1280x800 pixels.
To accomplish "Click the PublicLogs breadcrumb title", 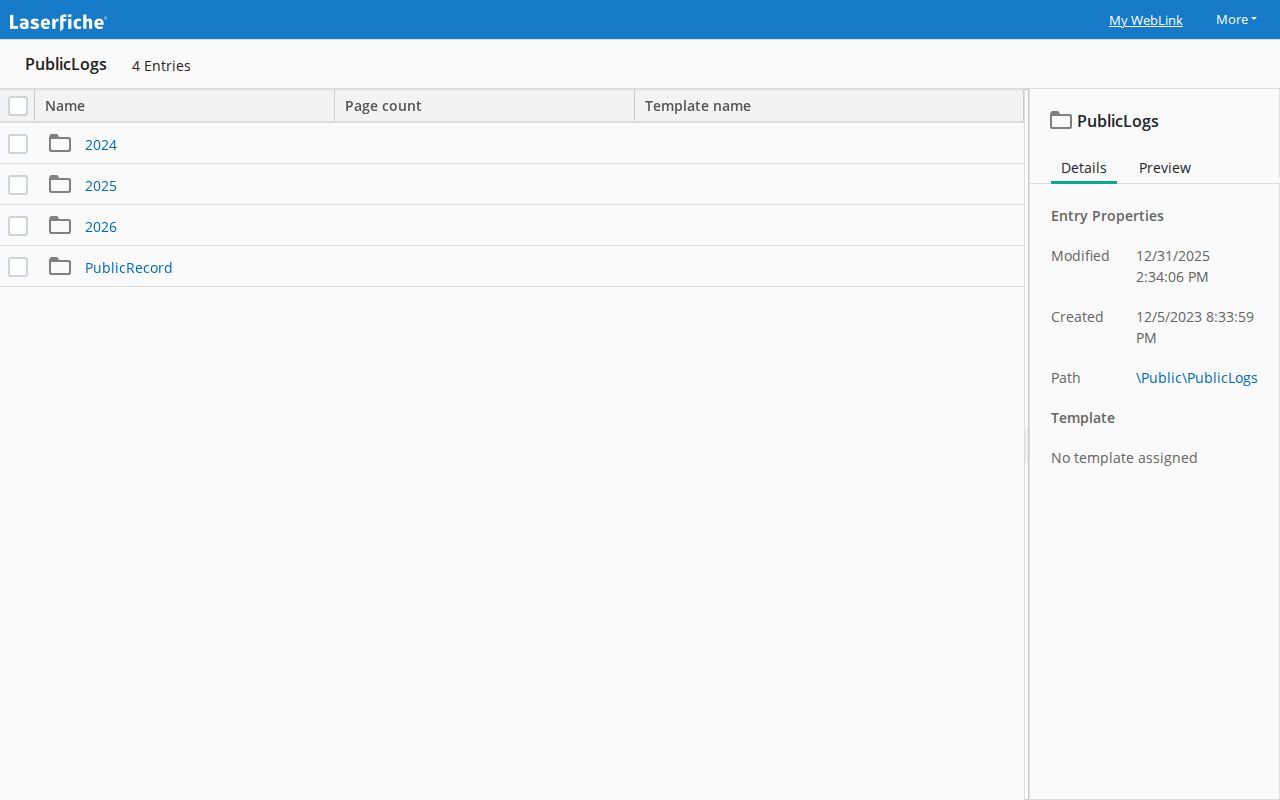I will [66, 64].
